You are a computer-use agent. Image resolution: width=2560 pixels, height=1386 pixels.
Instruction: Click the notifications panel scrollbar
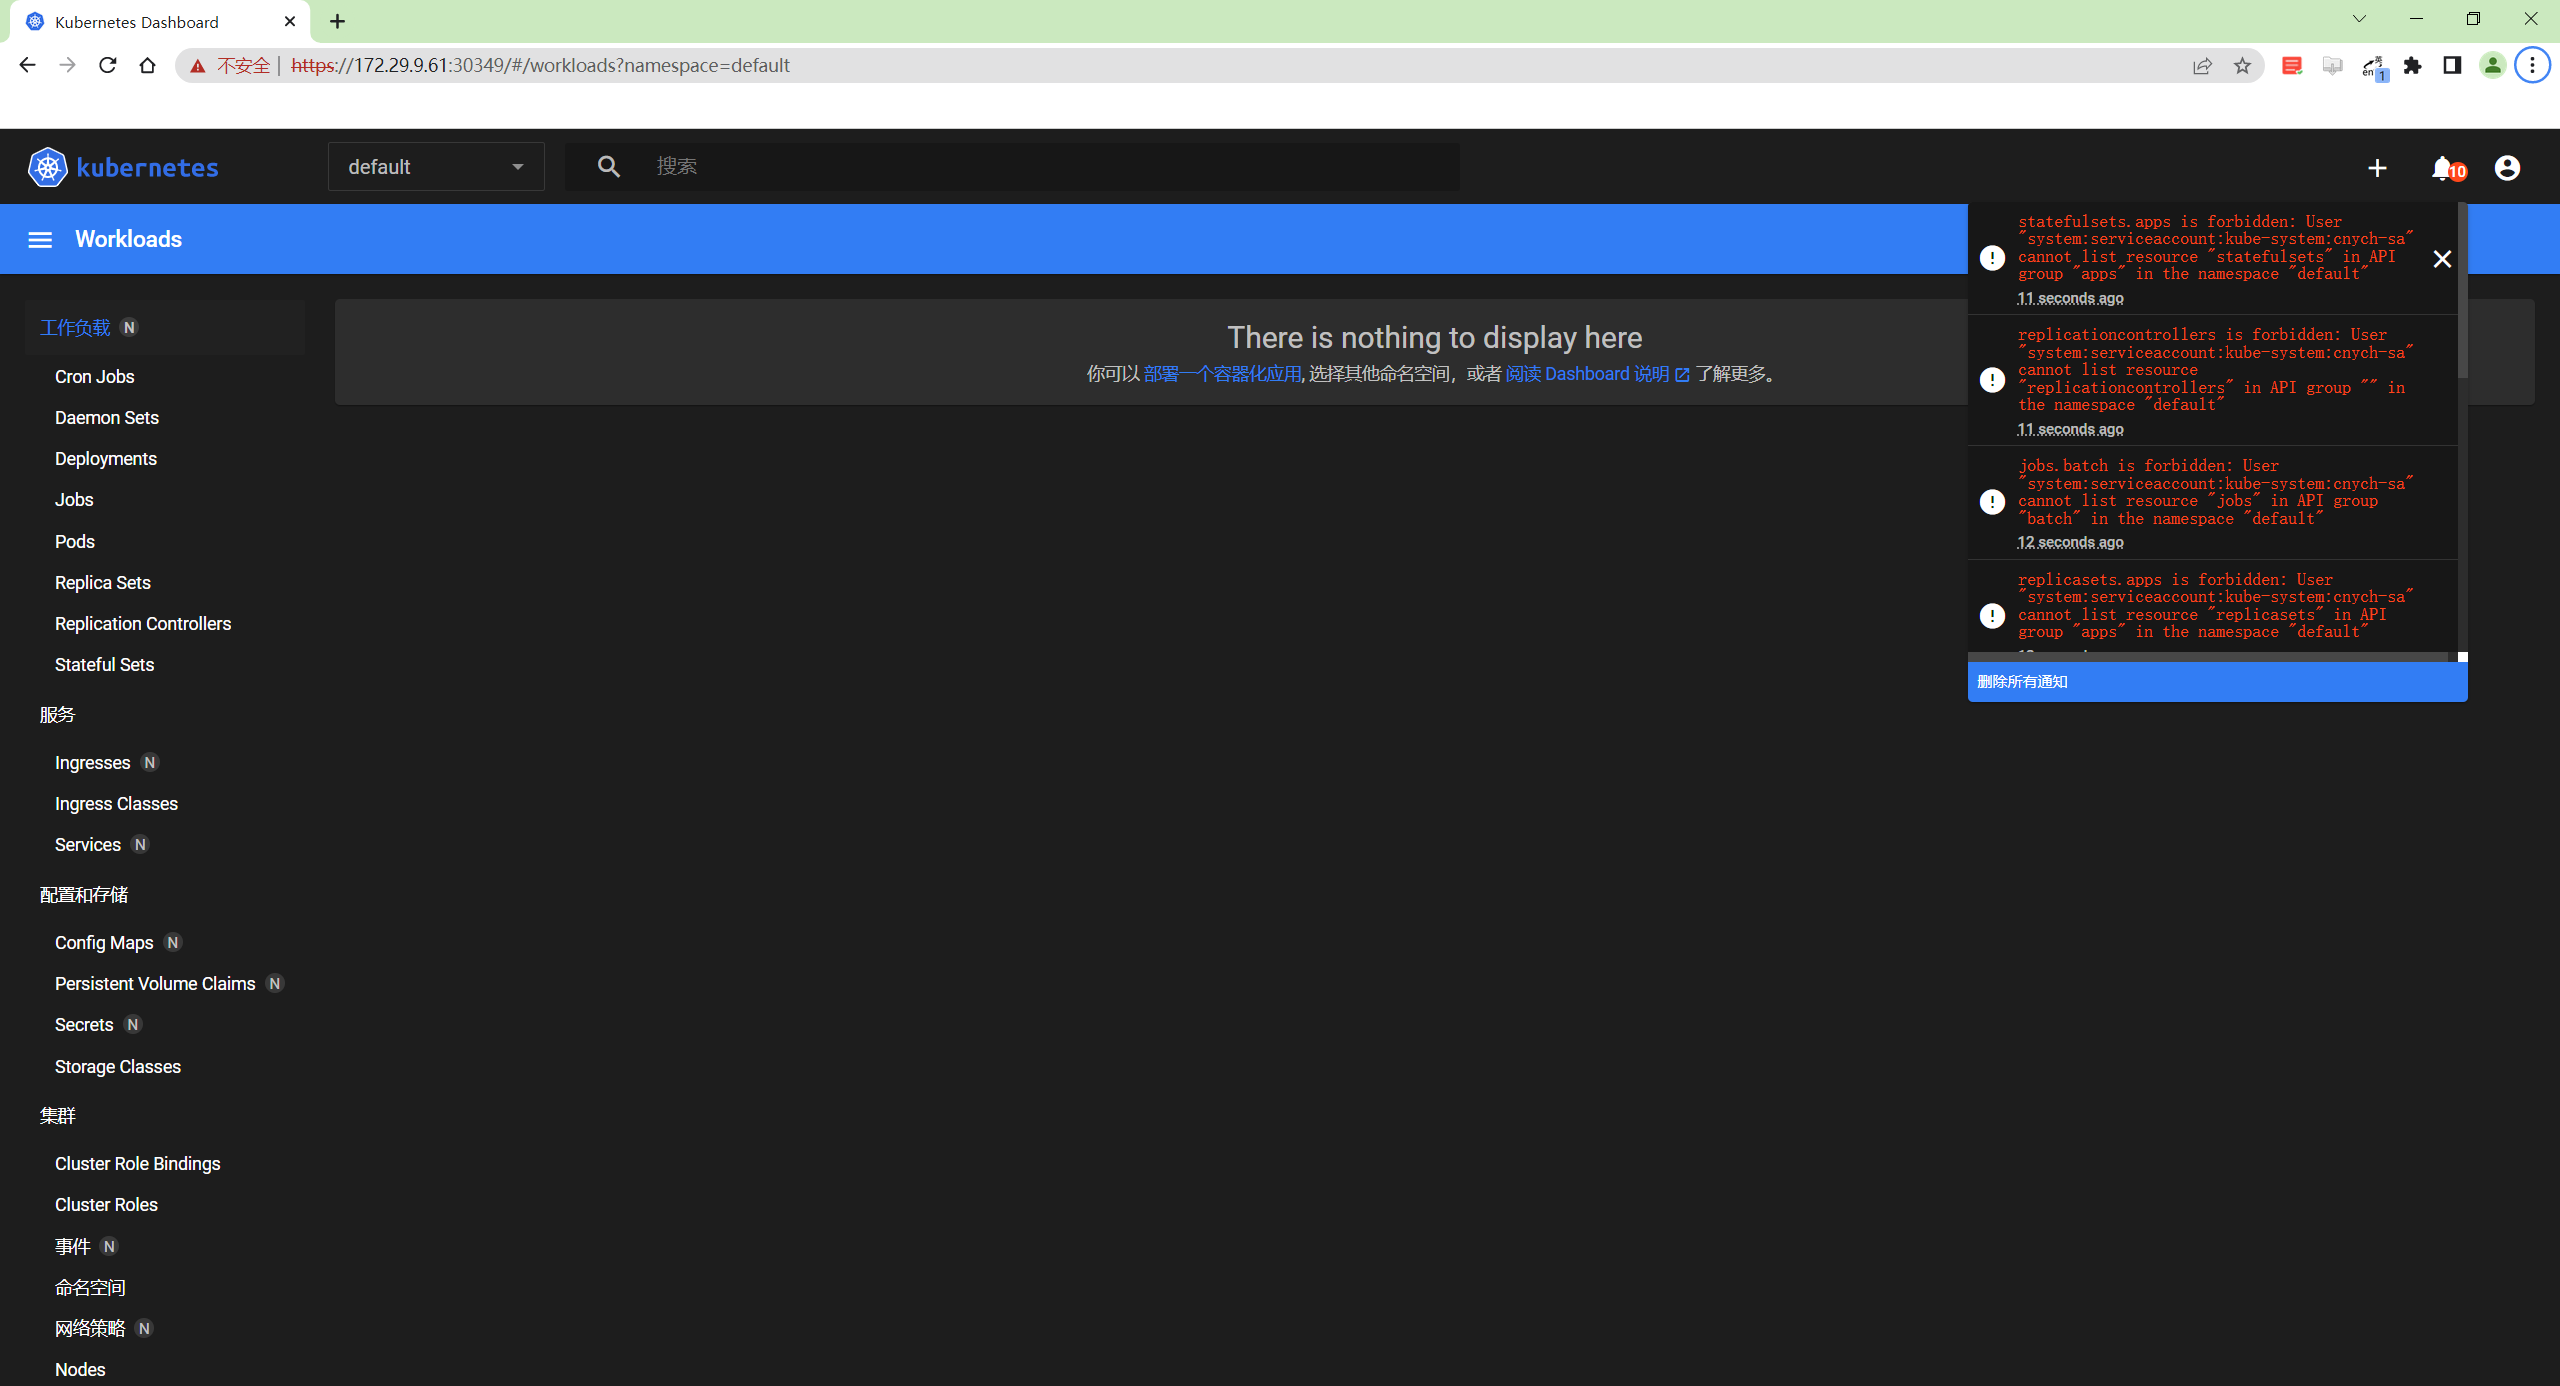[x=2462, y=291]
